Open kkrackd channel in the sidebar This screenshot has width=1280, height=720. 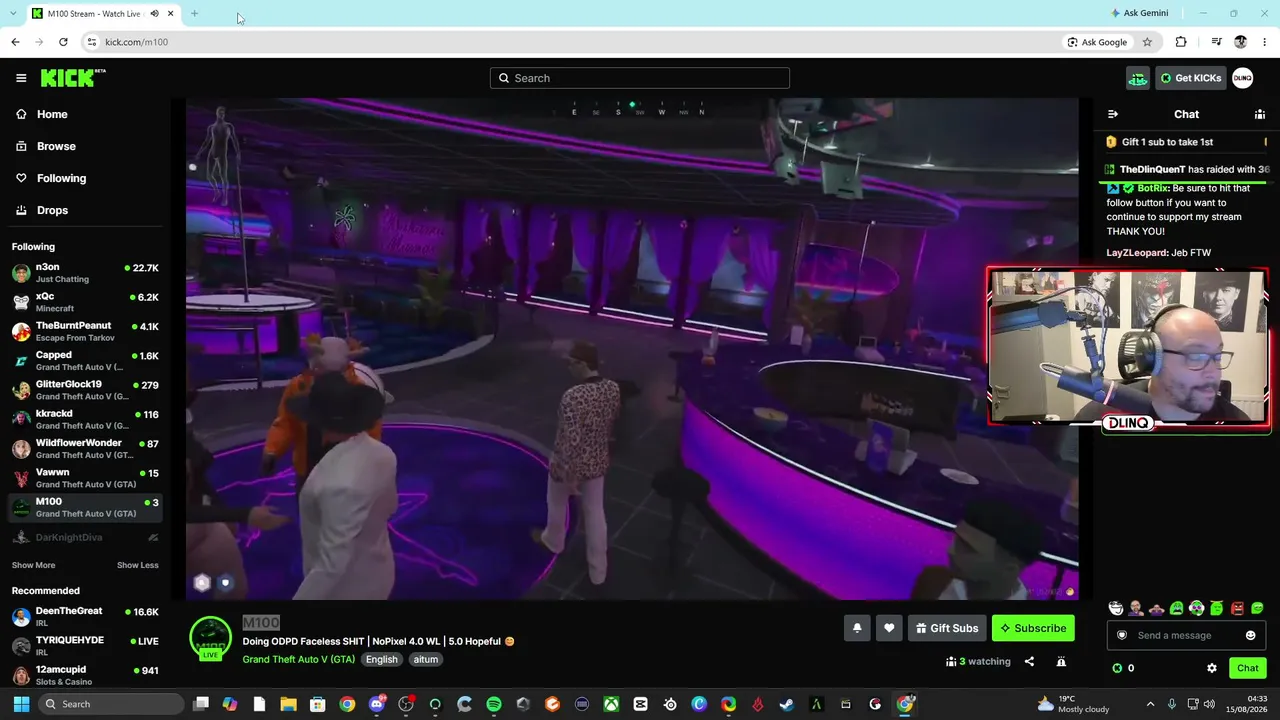(x=85, y=419)
